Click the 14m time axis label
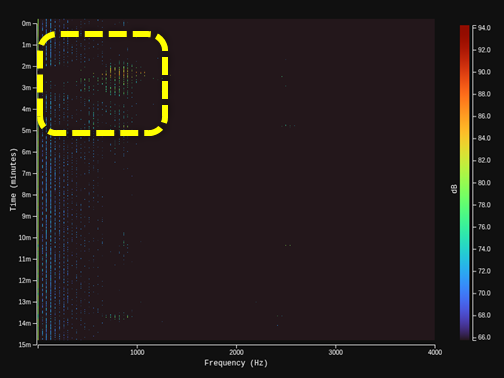This screenshot has height=378, width=504. point(25,323)
